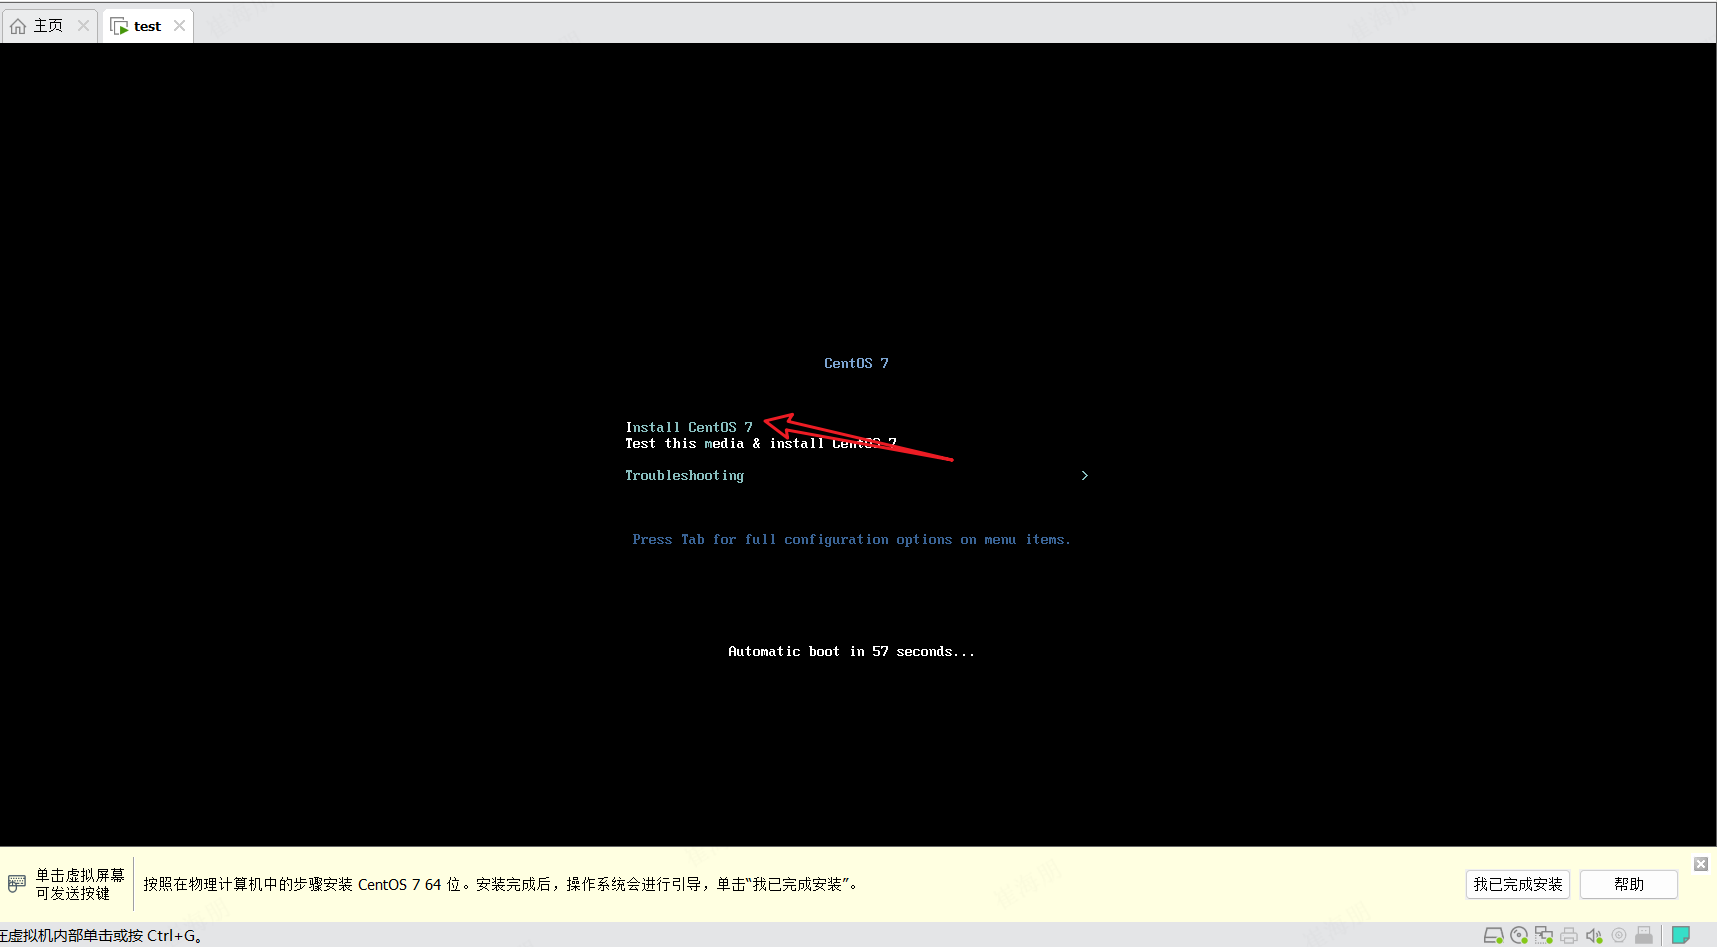This screenshot has height=947, width=1717.
Task: Click the VM icon on the test tab
Action: (x=119, y=26)
